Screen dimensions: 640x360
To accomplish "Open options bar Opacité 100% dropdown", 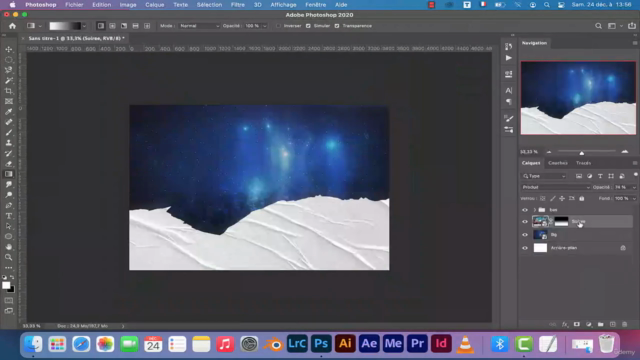I will pyautogui.click(x=265, y=26).
